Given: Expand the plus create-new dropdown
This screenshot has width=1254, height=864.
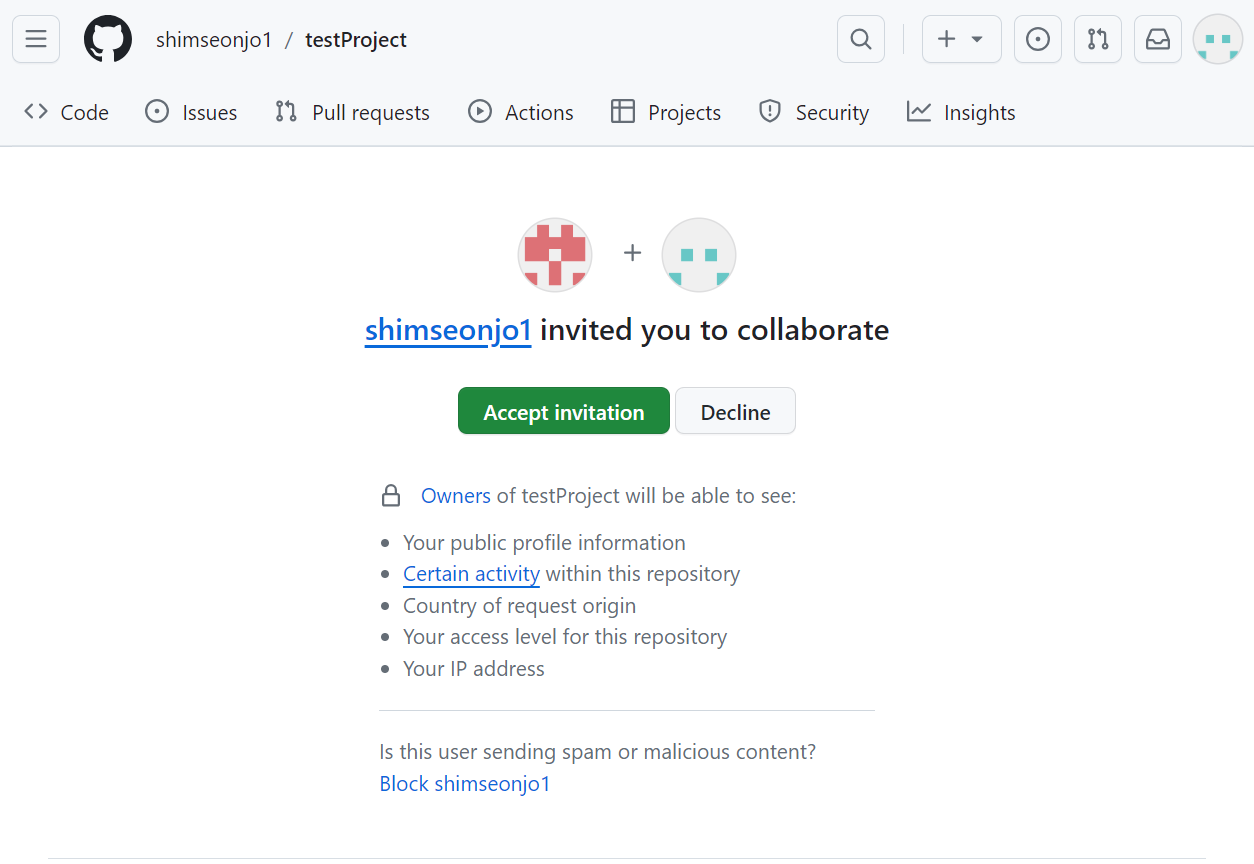Looking at the screenshot, I should tap(961, 40).
